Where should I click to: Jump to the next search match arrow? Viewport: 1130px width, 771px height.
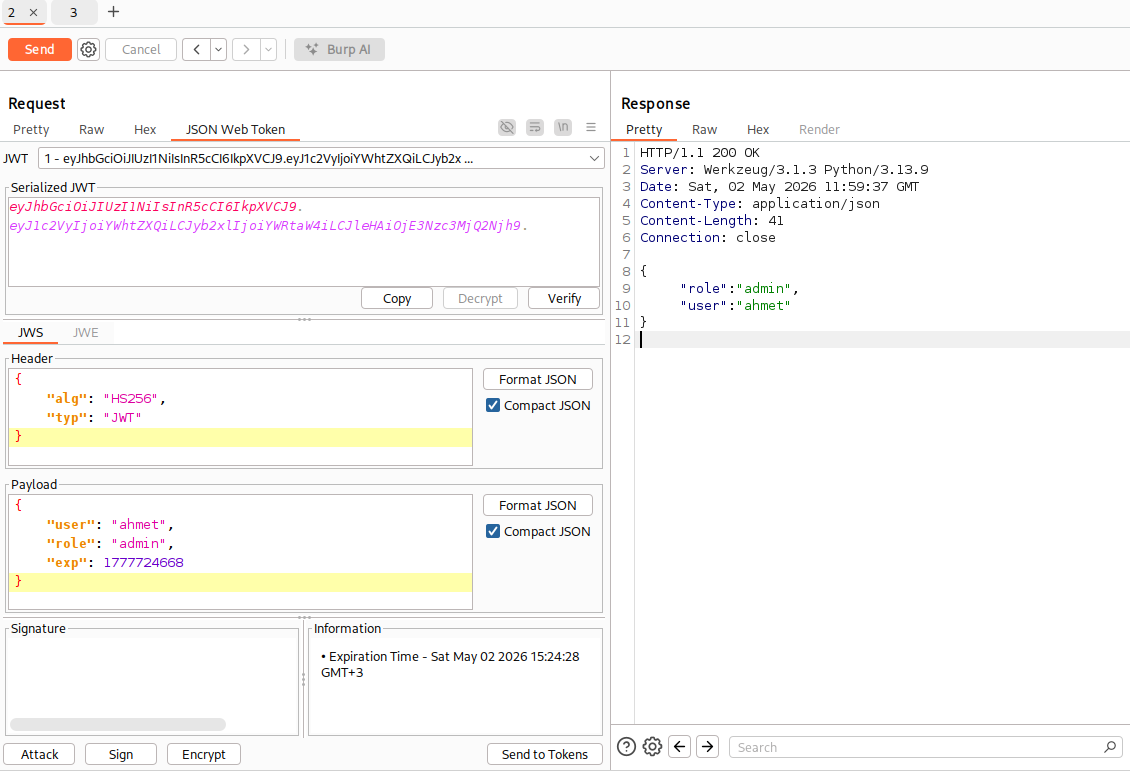click(x=708, y=747)
